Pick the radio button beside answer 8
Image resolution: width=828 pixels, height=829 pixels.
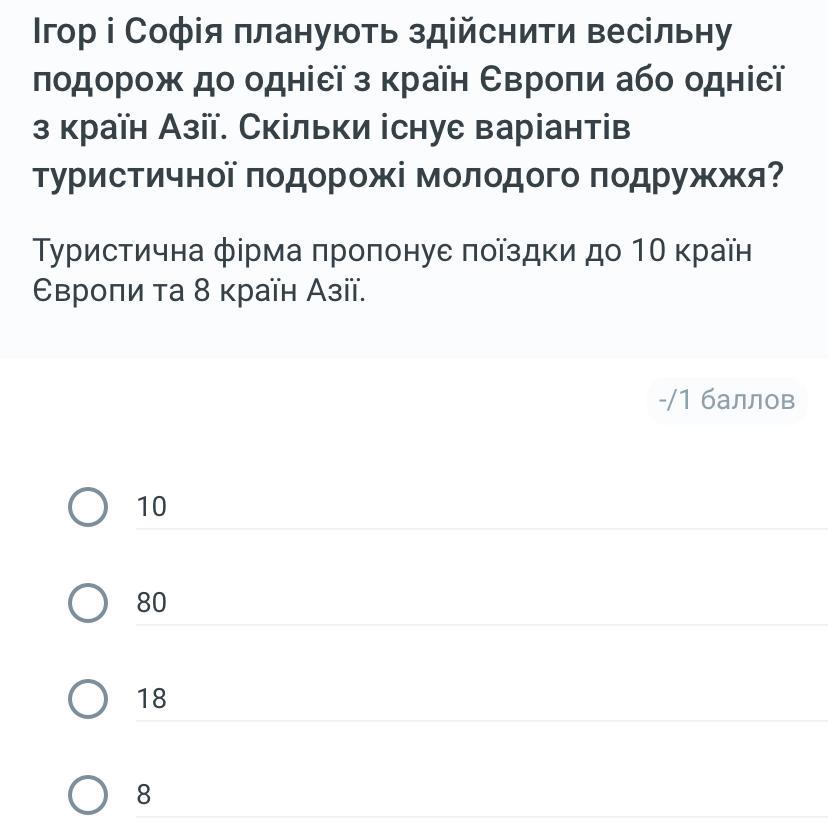pos(88,795)
